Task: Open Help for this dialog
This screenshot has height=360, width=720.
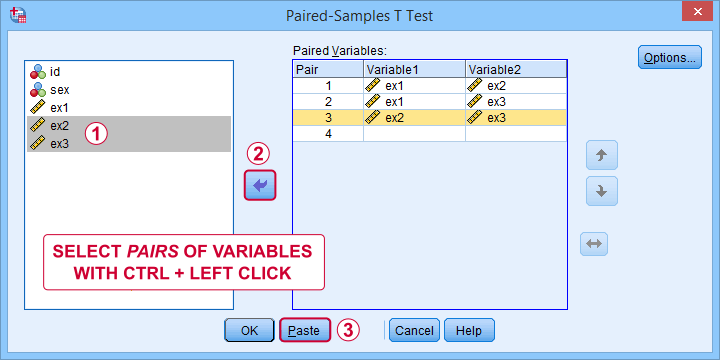Action: click(x=469, y=331)
